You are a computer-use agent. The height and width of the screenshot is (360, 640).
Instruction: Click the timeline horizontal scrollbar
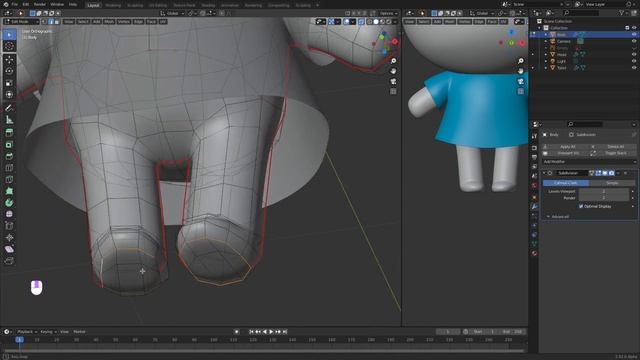pyautogui.click(x=264, y=351)
